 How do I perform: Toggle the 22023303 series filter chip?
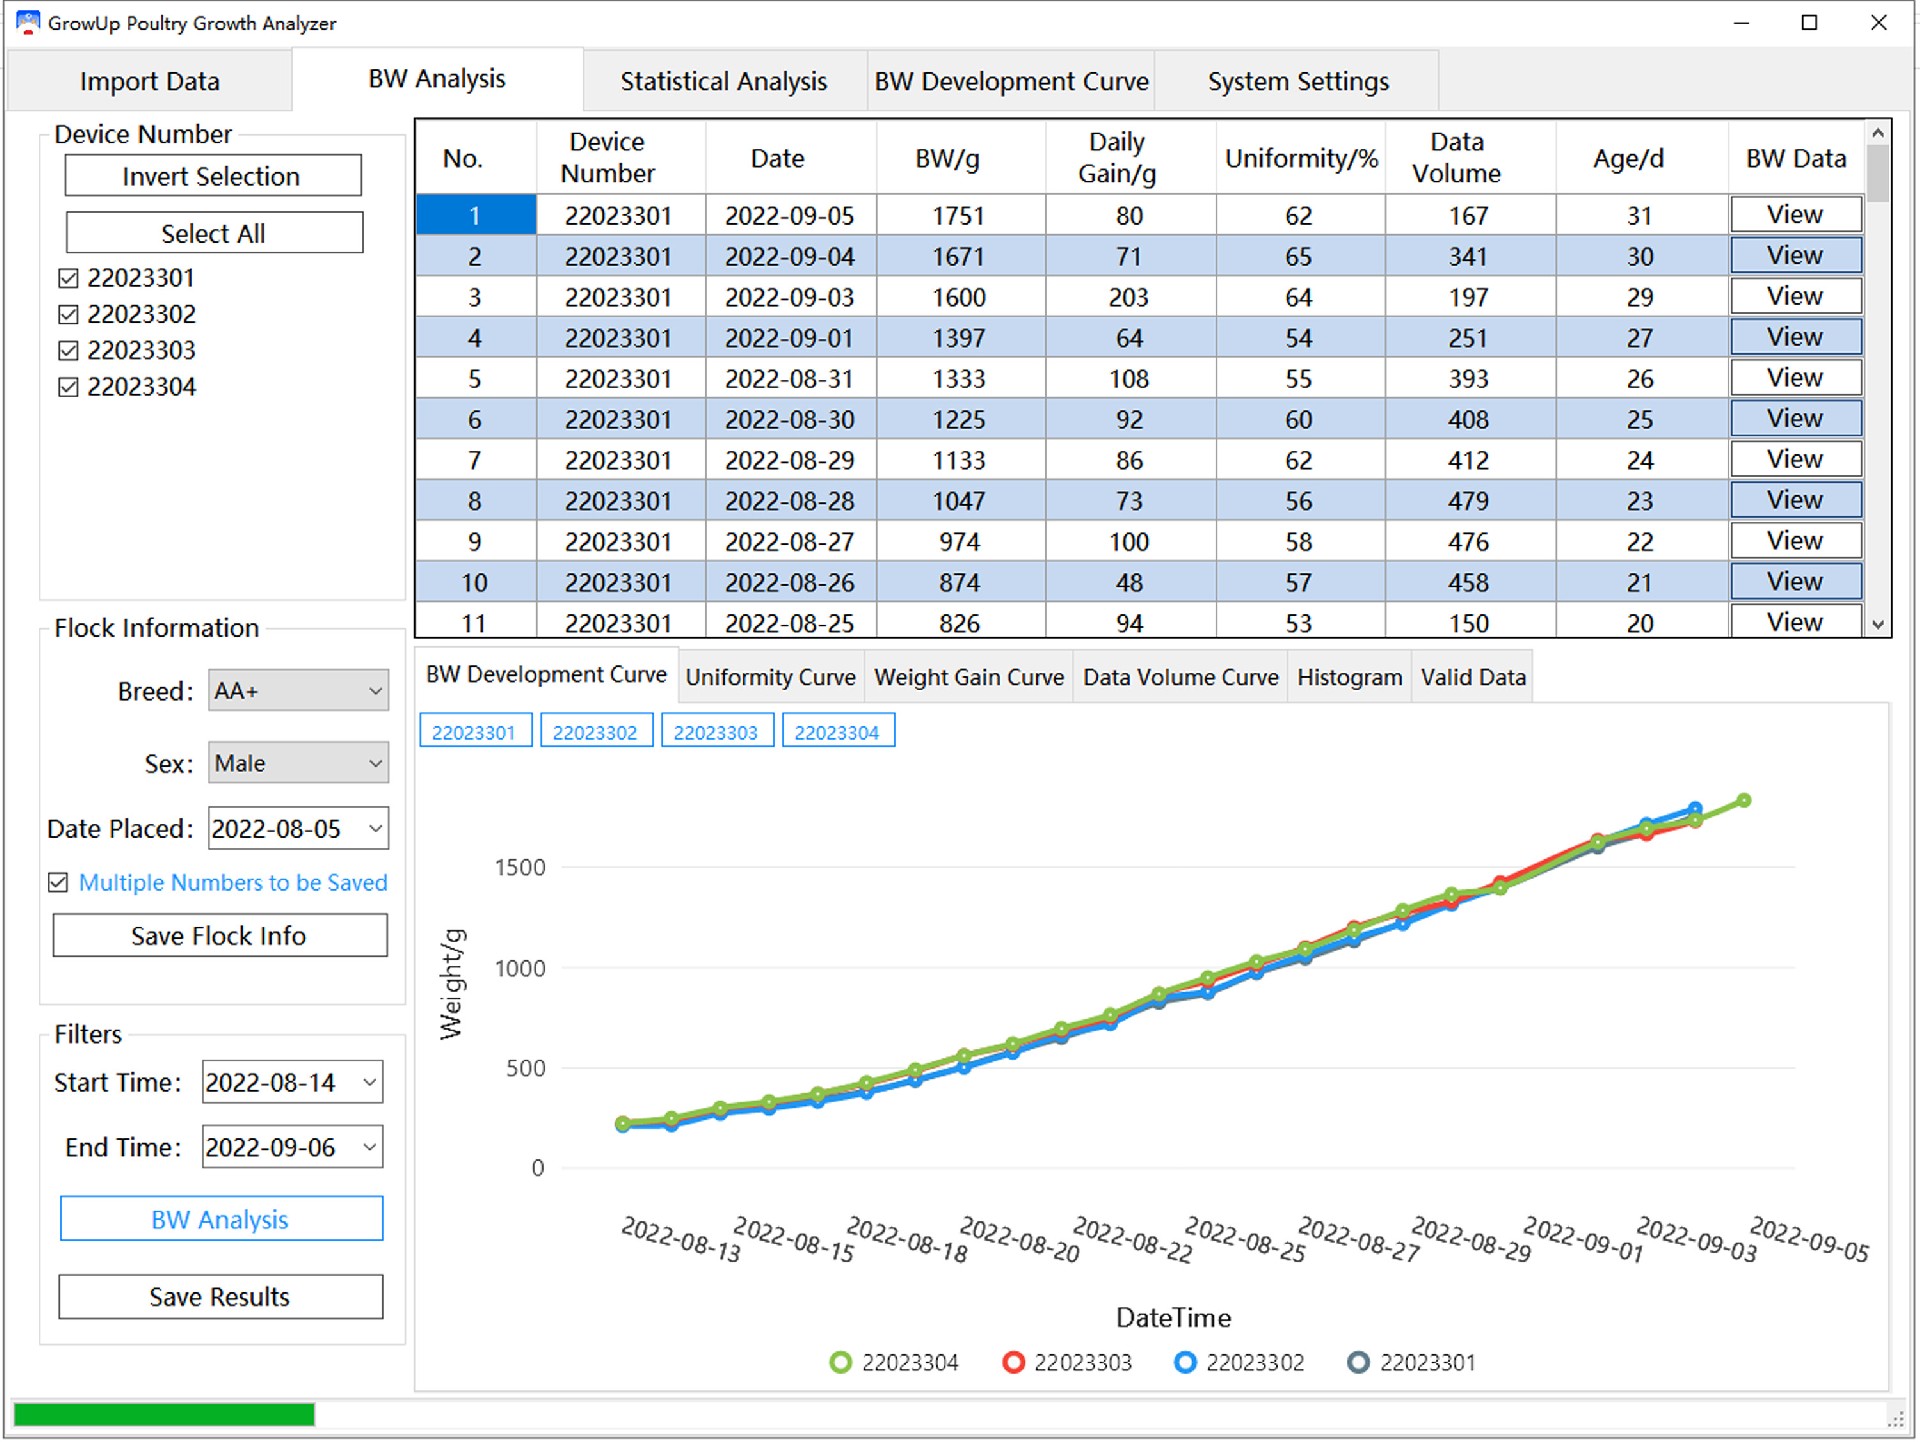(x=716, y=732)
